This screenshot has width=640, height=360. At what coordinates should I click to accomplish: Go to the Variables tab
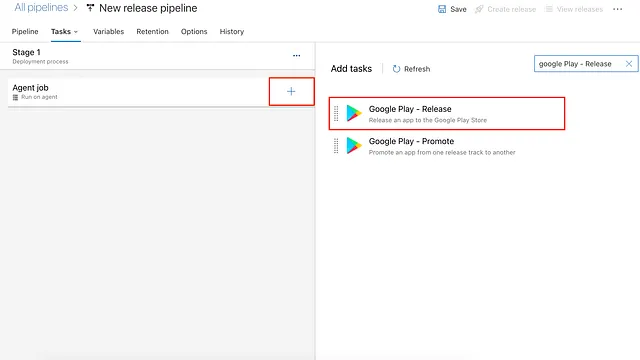(x=109, y=31)
